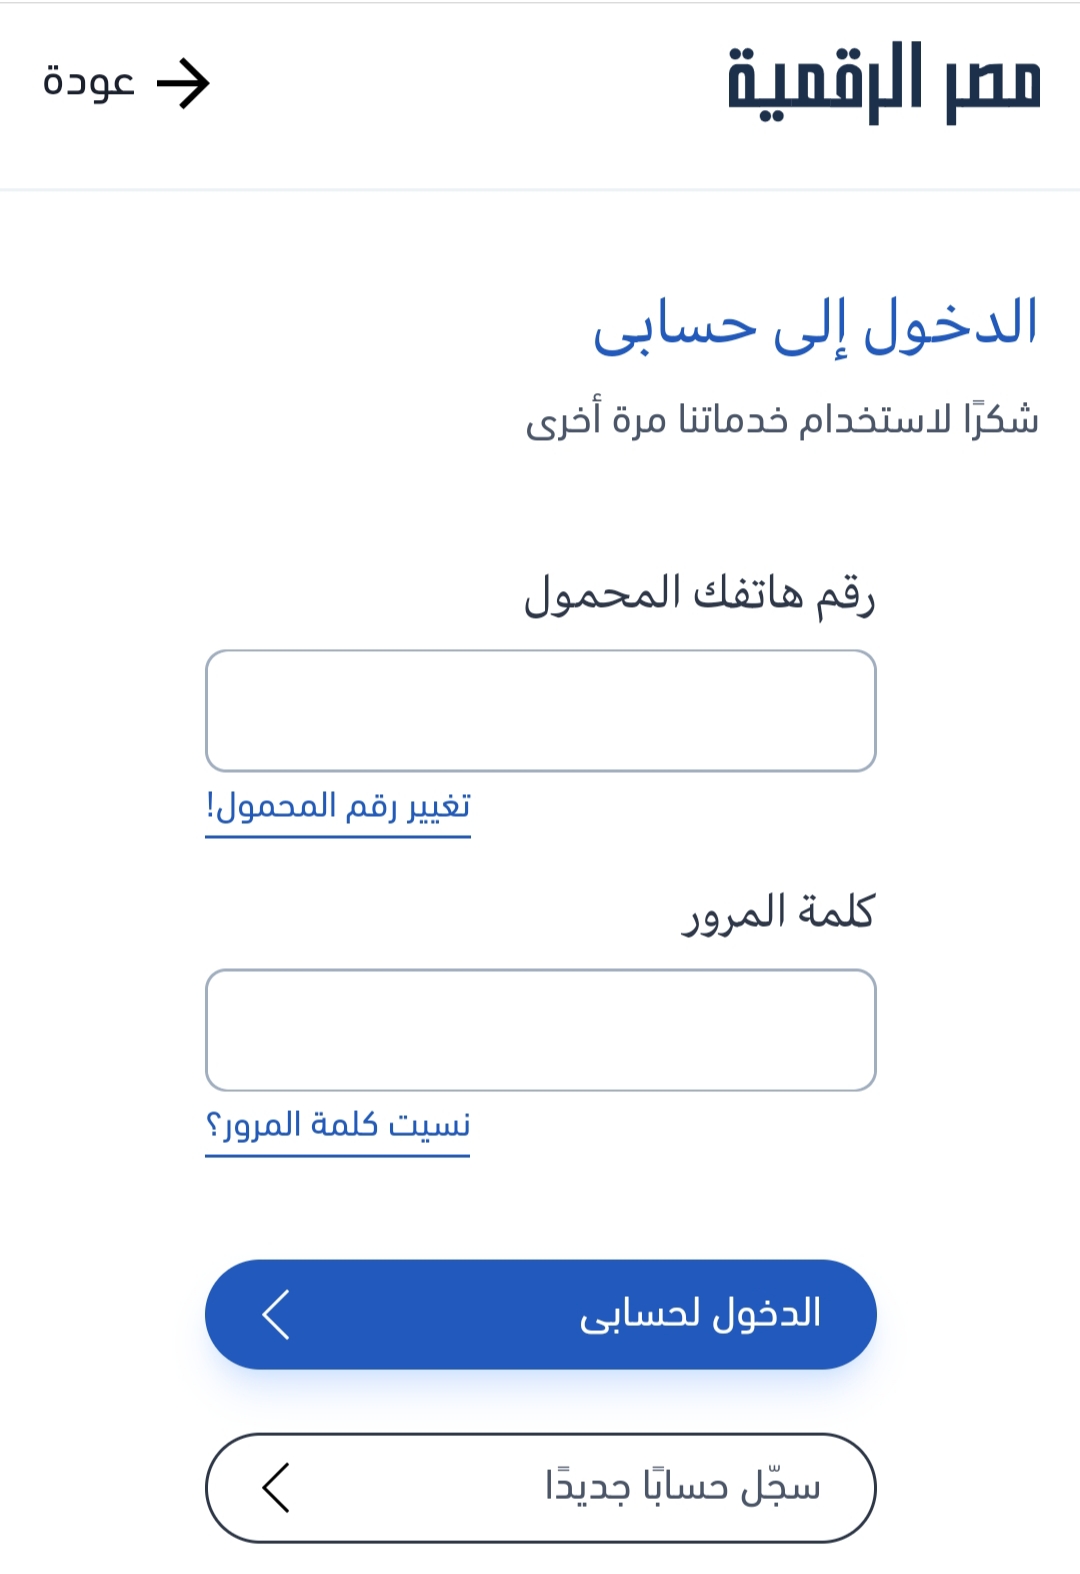Click the شكرًا لاستخدام خدماتنا subtitle text
This screenshot has height=1574, width=1080.
(x=782, y=419)
